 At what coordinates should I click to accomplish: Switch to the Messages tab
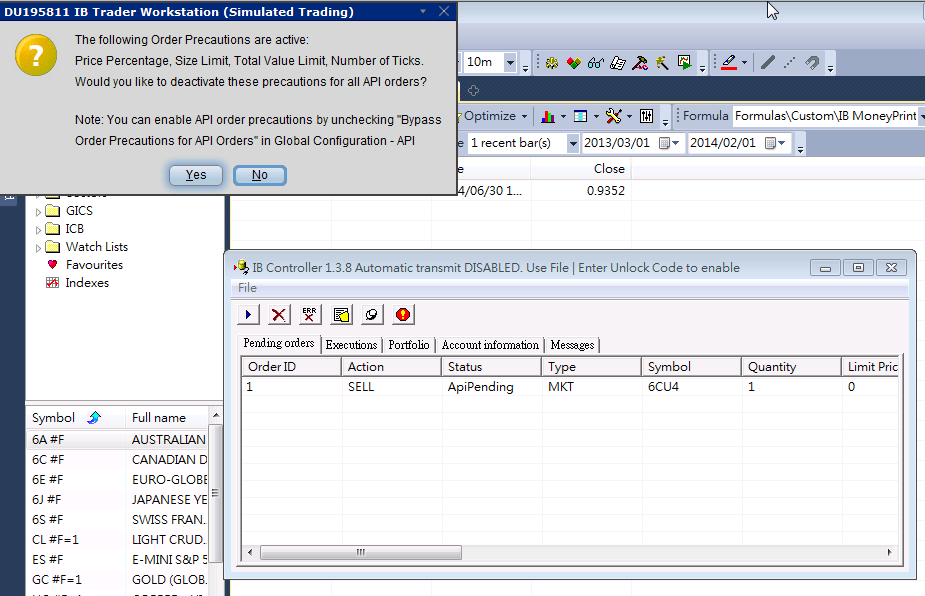click(572, 345)
